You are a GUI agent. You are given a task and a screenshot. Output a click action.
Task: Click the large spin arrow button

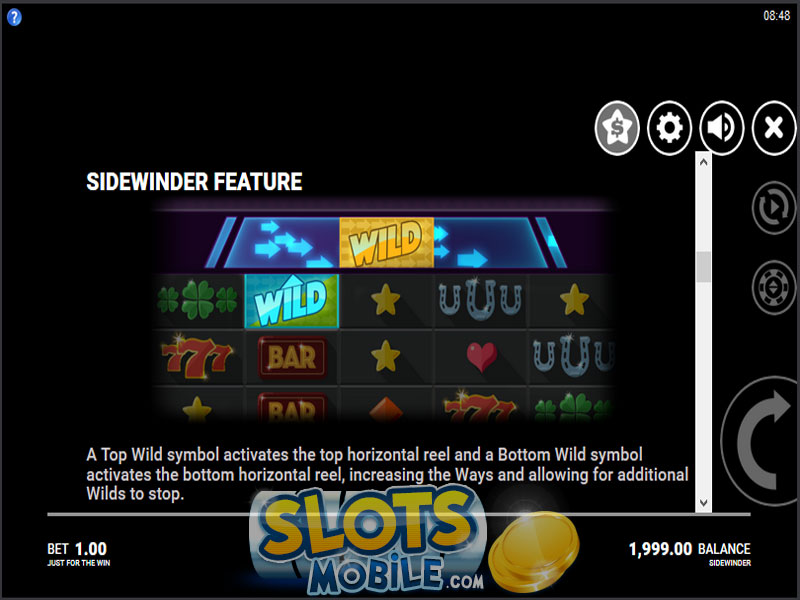761,441
